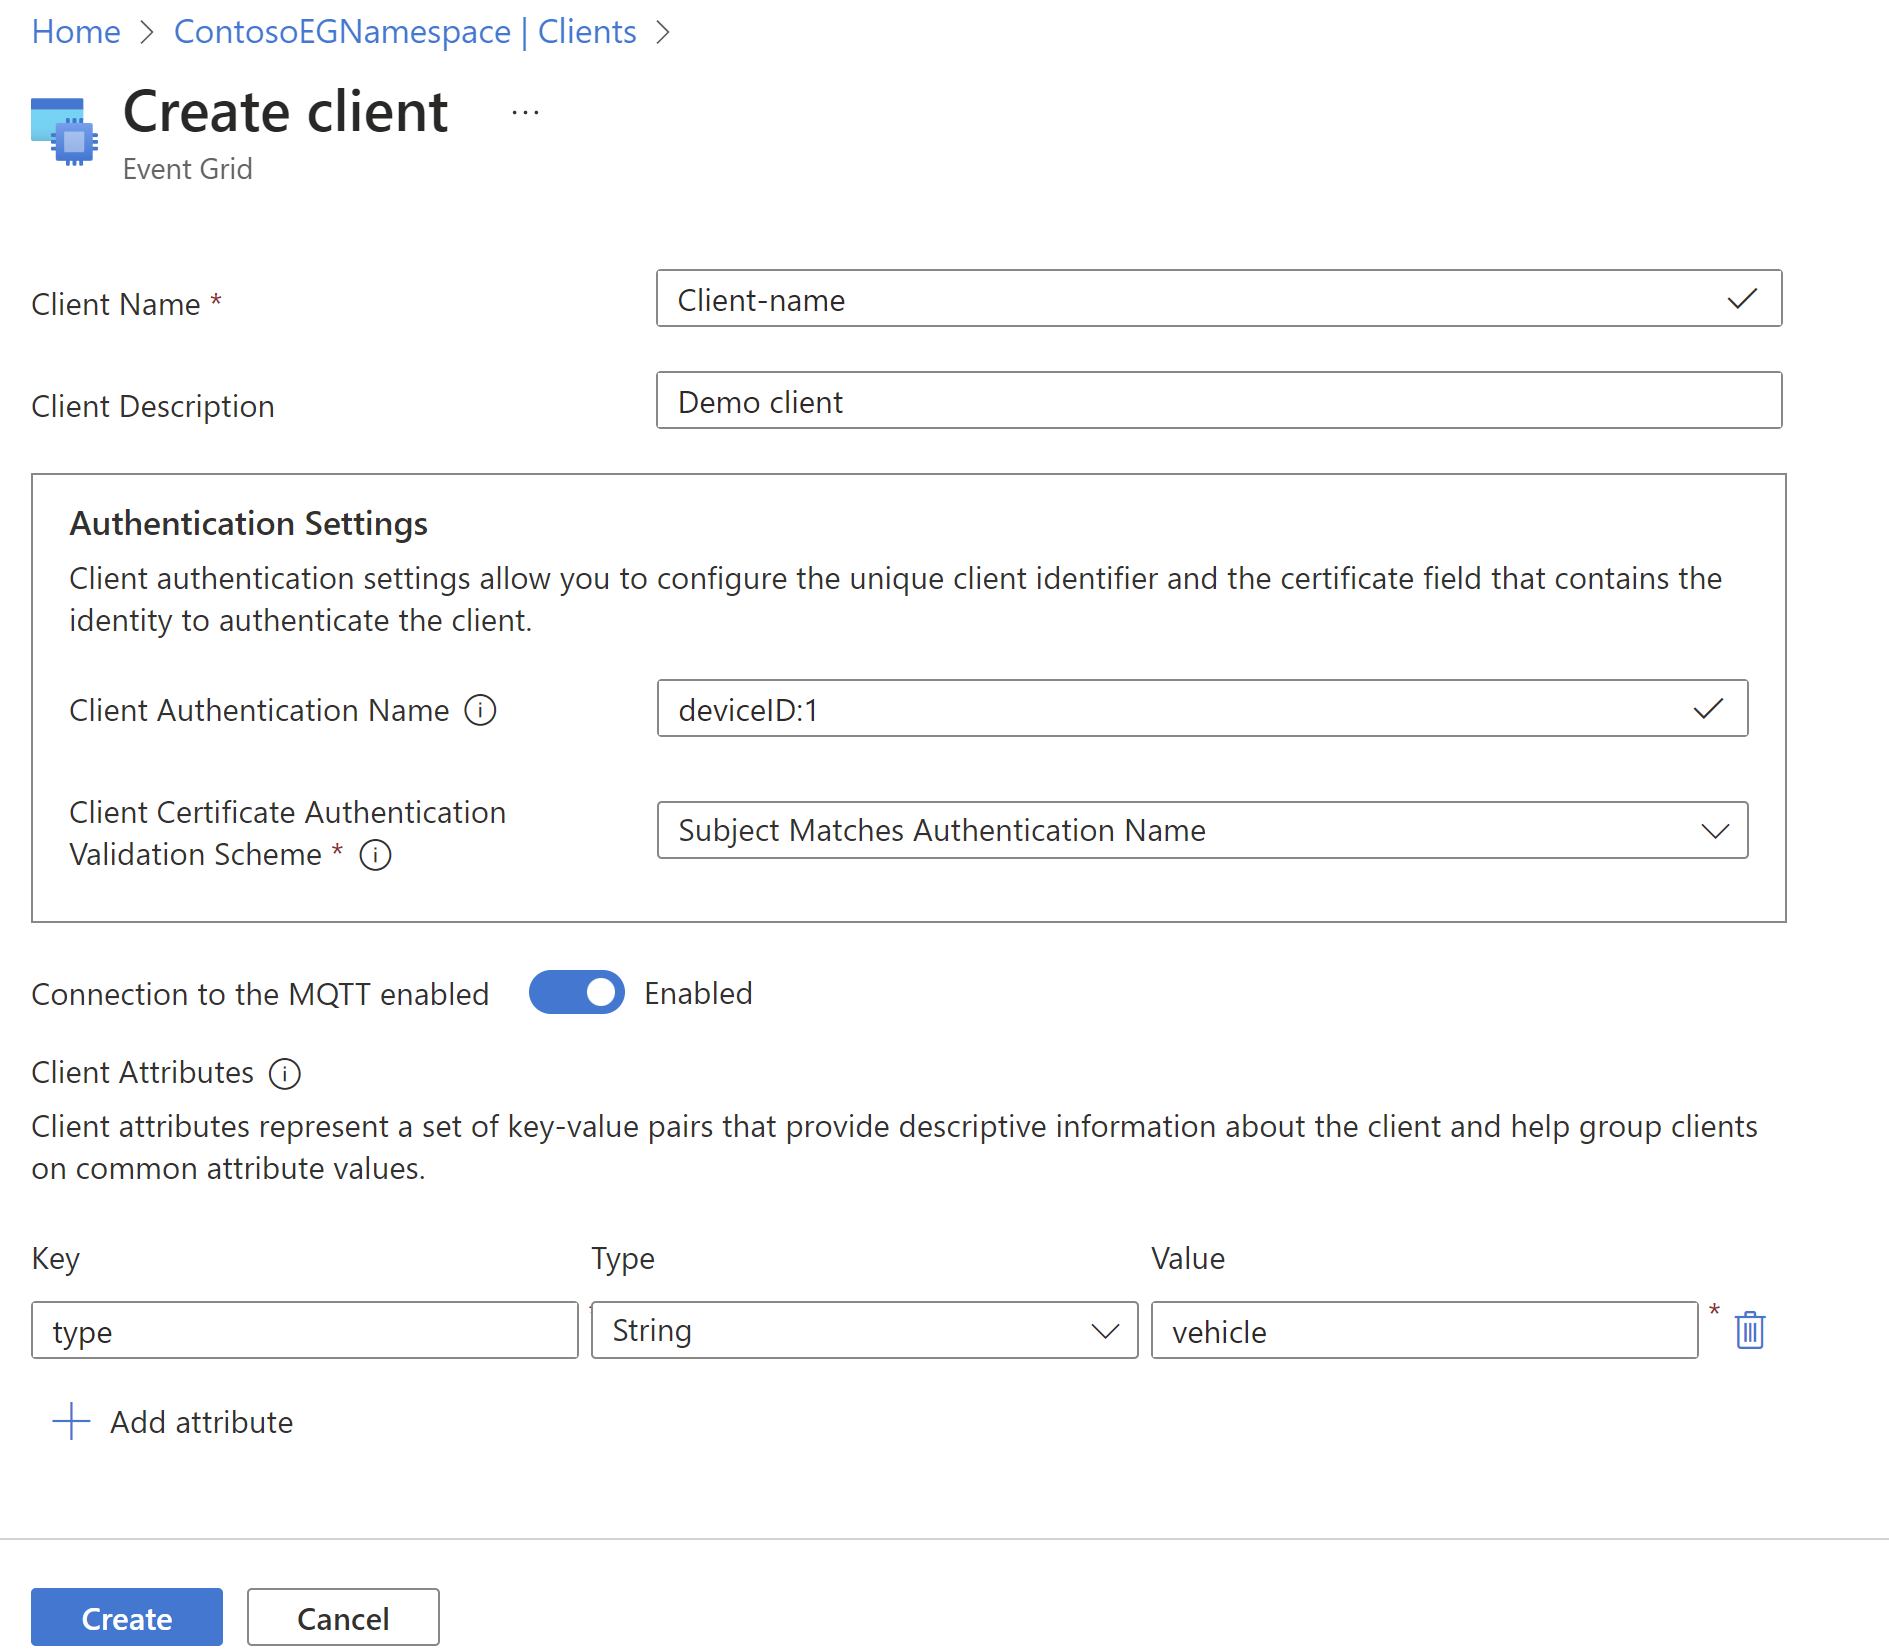Click info icon beside Validation Scheme label
The height and width of the screenshot is (1651, 1889).
pyautogui.click(x=375, y=856)
